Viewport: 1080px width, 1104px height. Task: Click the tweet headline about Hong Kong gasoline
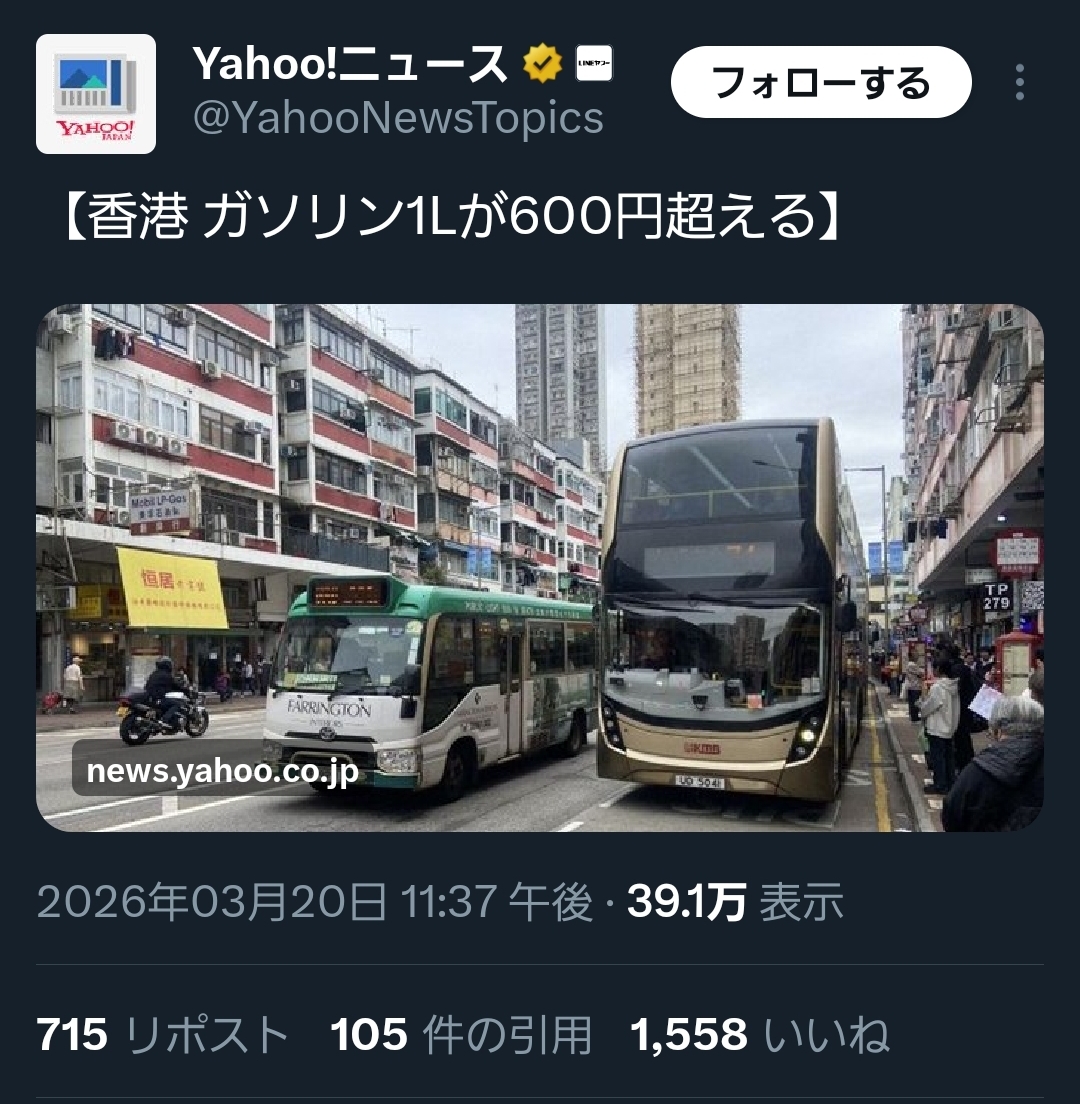click(452, 216)
